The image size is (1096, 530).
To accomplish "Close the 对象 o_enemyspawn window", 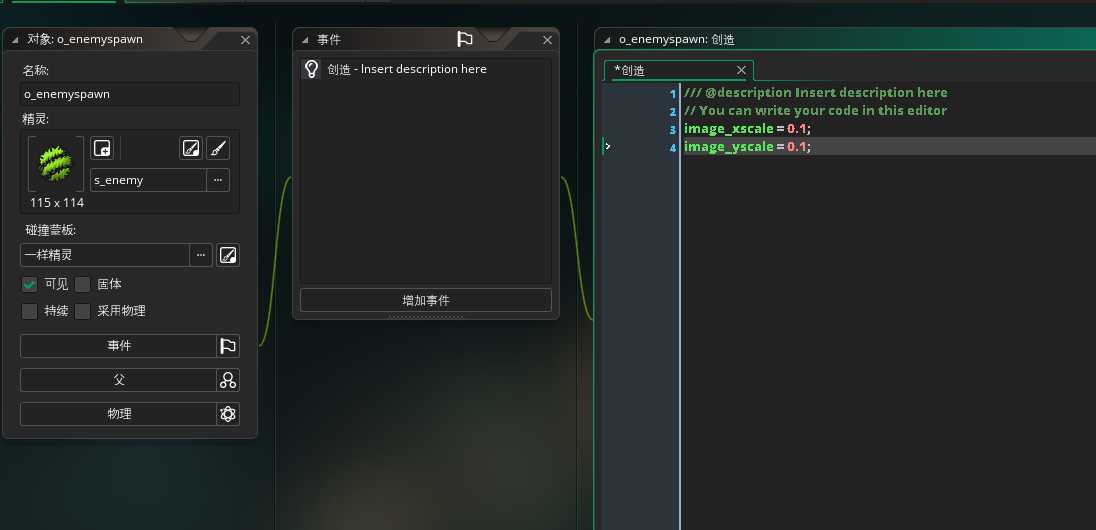I will tap(245, 40).
